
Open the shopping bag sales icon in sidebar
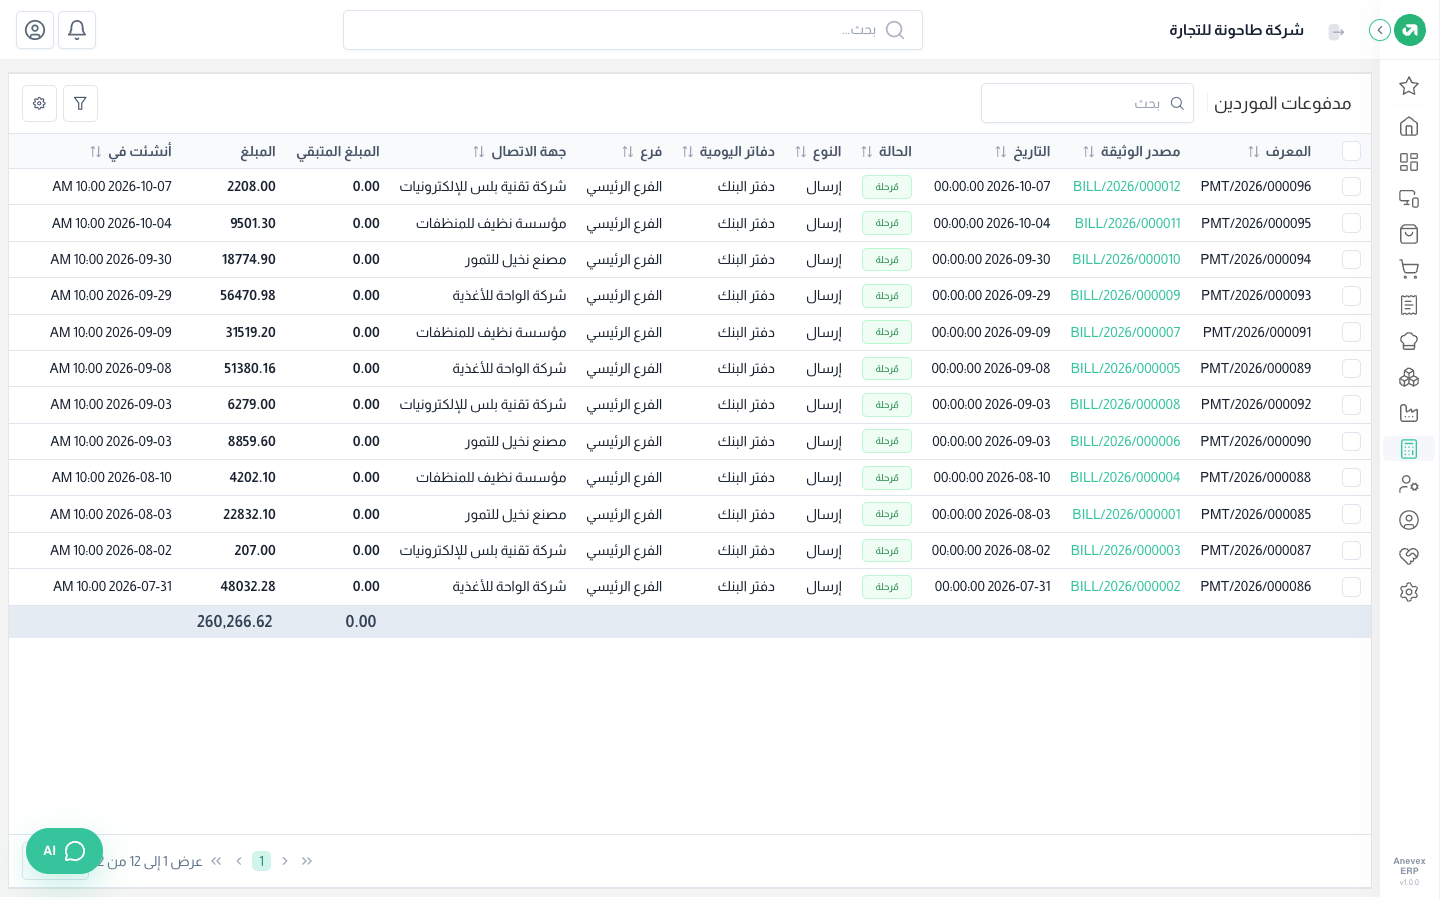(1409, 234)
